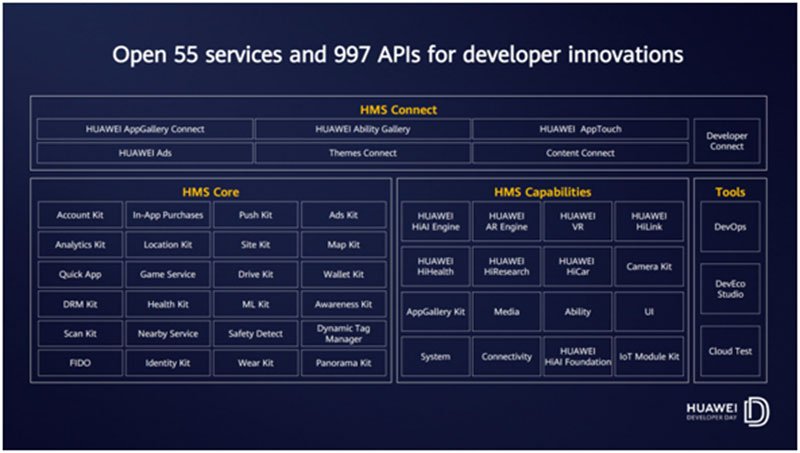This screenshot has height=453, width=800.
Task: Select Dynamic Tag Manager tile
Action: tap(343, 333)
